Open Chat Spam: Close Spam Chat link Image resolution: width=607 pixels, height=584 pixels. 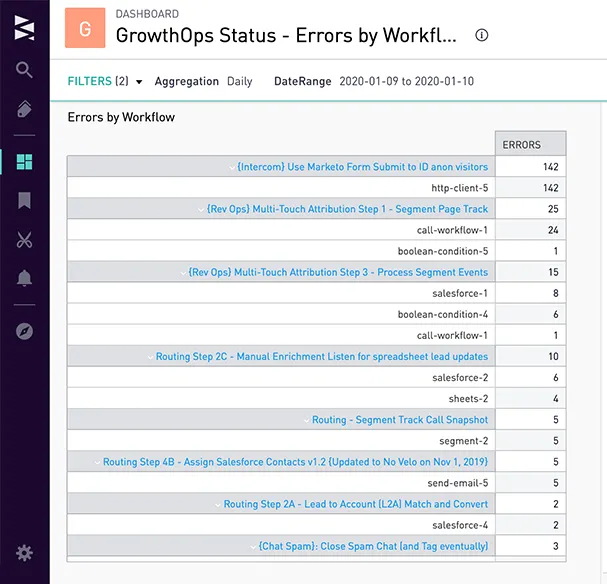pyautogui.click(x=373, y=546)
